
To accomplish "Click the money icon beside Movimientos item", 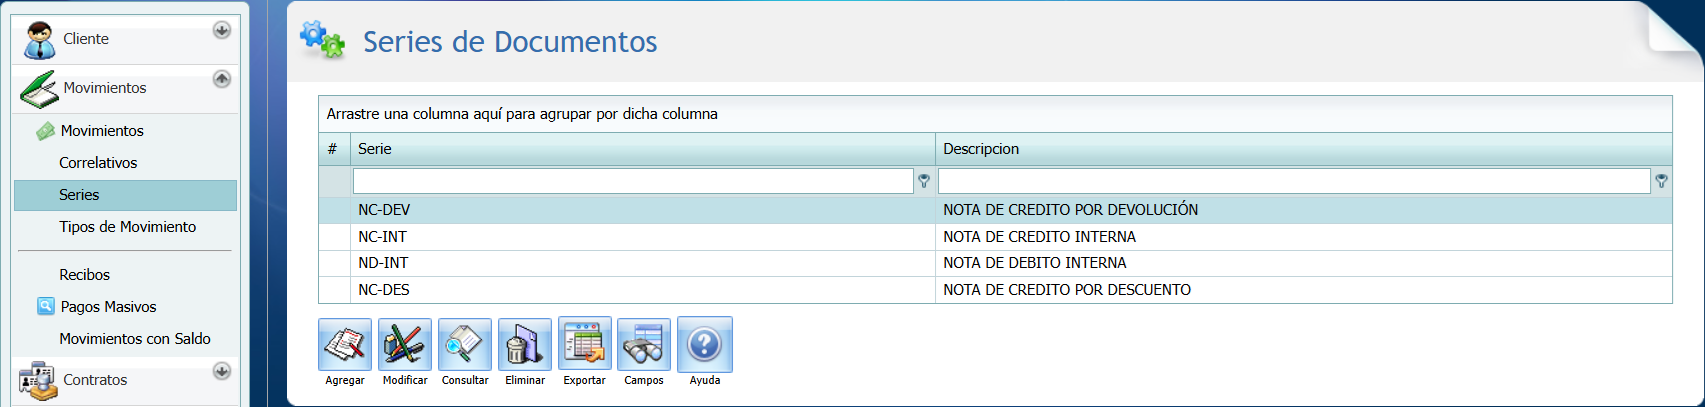I will click(x=45, y=131).
